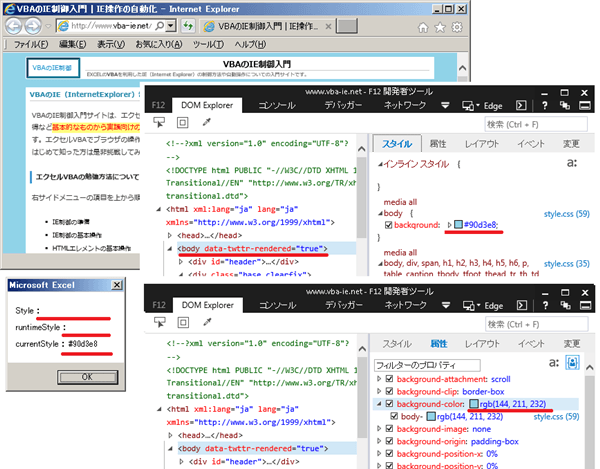
Task: Expand the background-image property row
Action: click(379, 428)
